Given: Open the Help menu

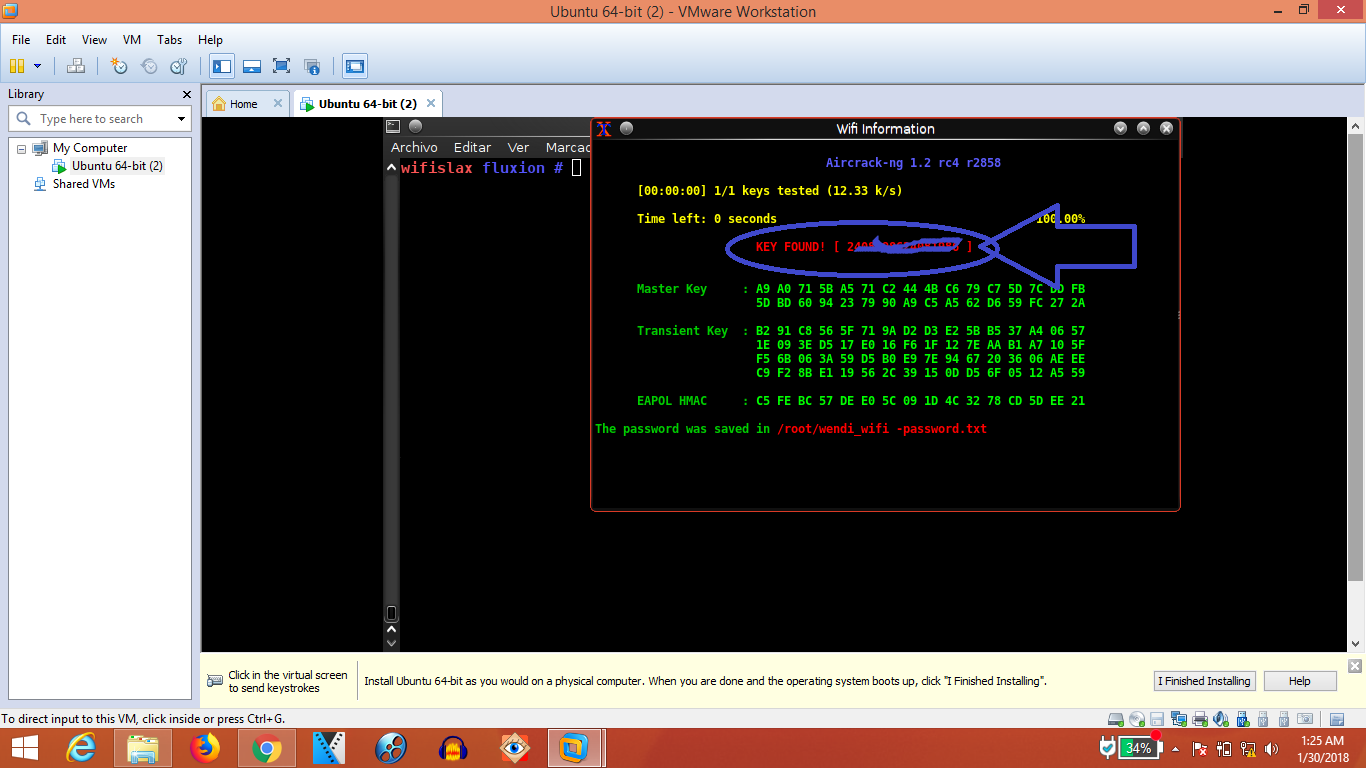Looking at the screenshot, I should pyautogui.click(x=210, y=40).
